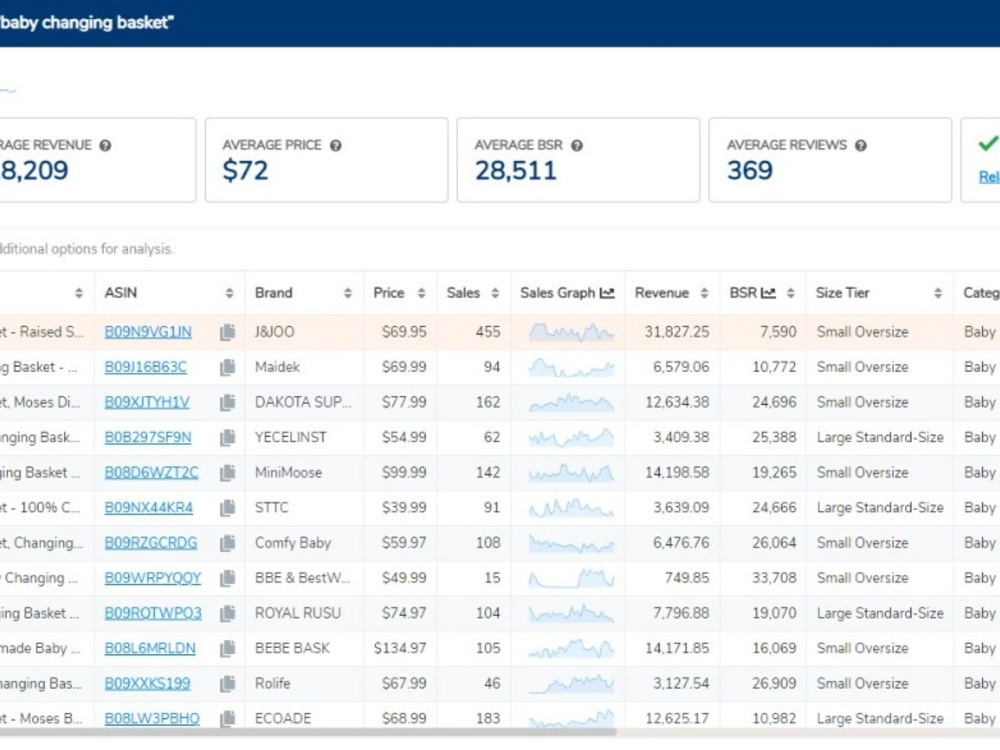The height and width of the screenshot is (750, 1000).
Task: Copy ASIN B09RZGCRDG with its clipboard icon
Action: [x=228, y=543]
